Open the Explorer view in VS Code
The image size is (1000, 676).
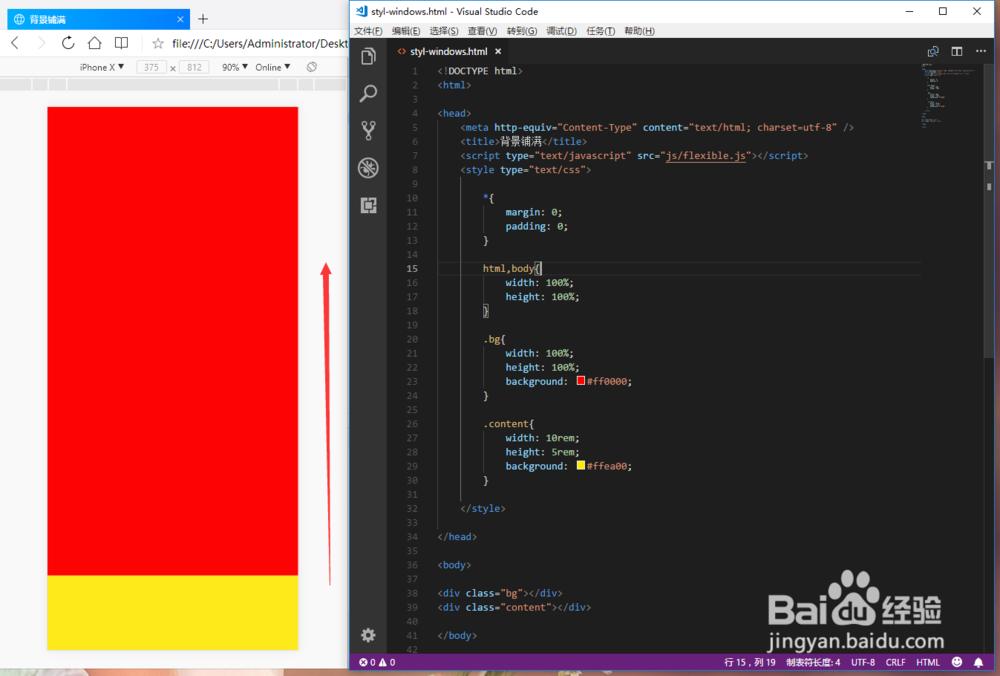368,56
